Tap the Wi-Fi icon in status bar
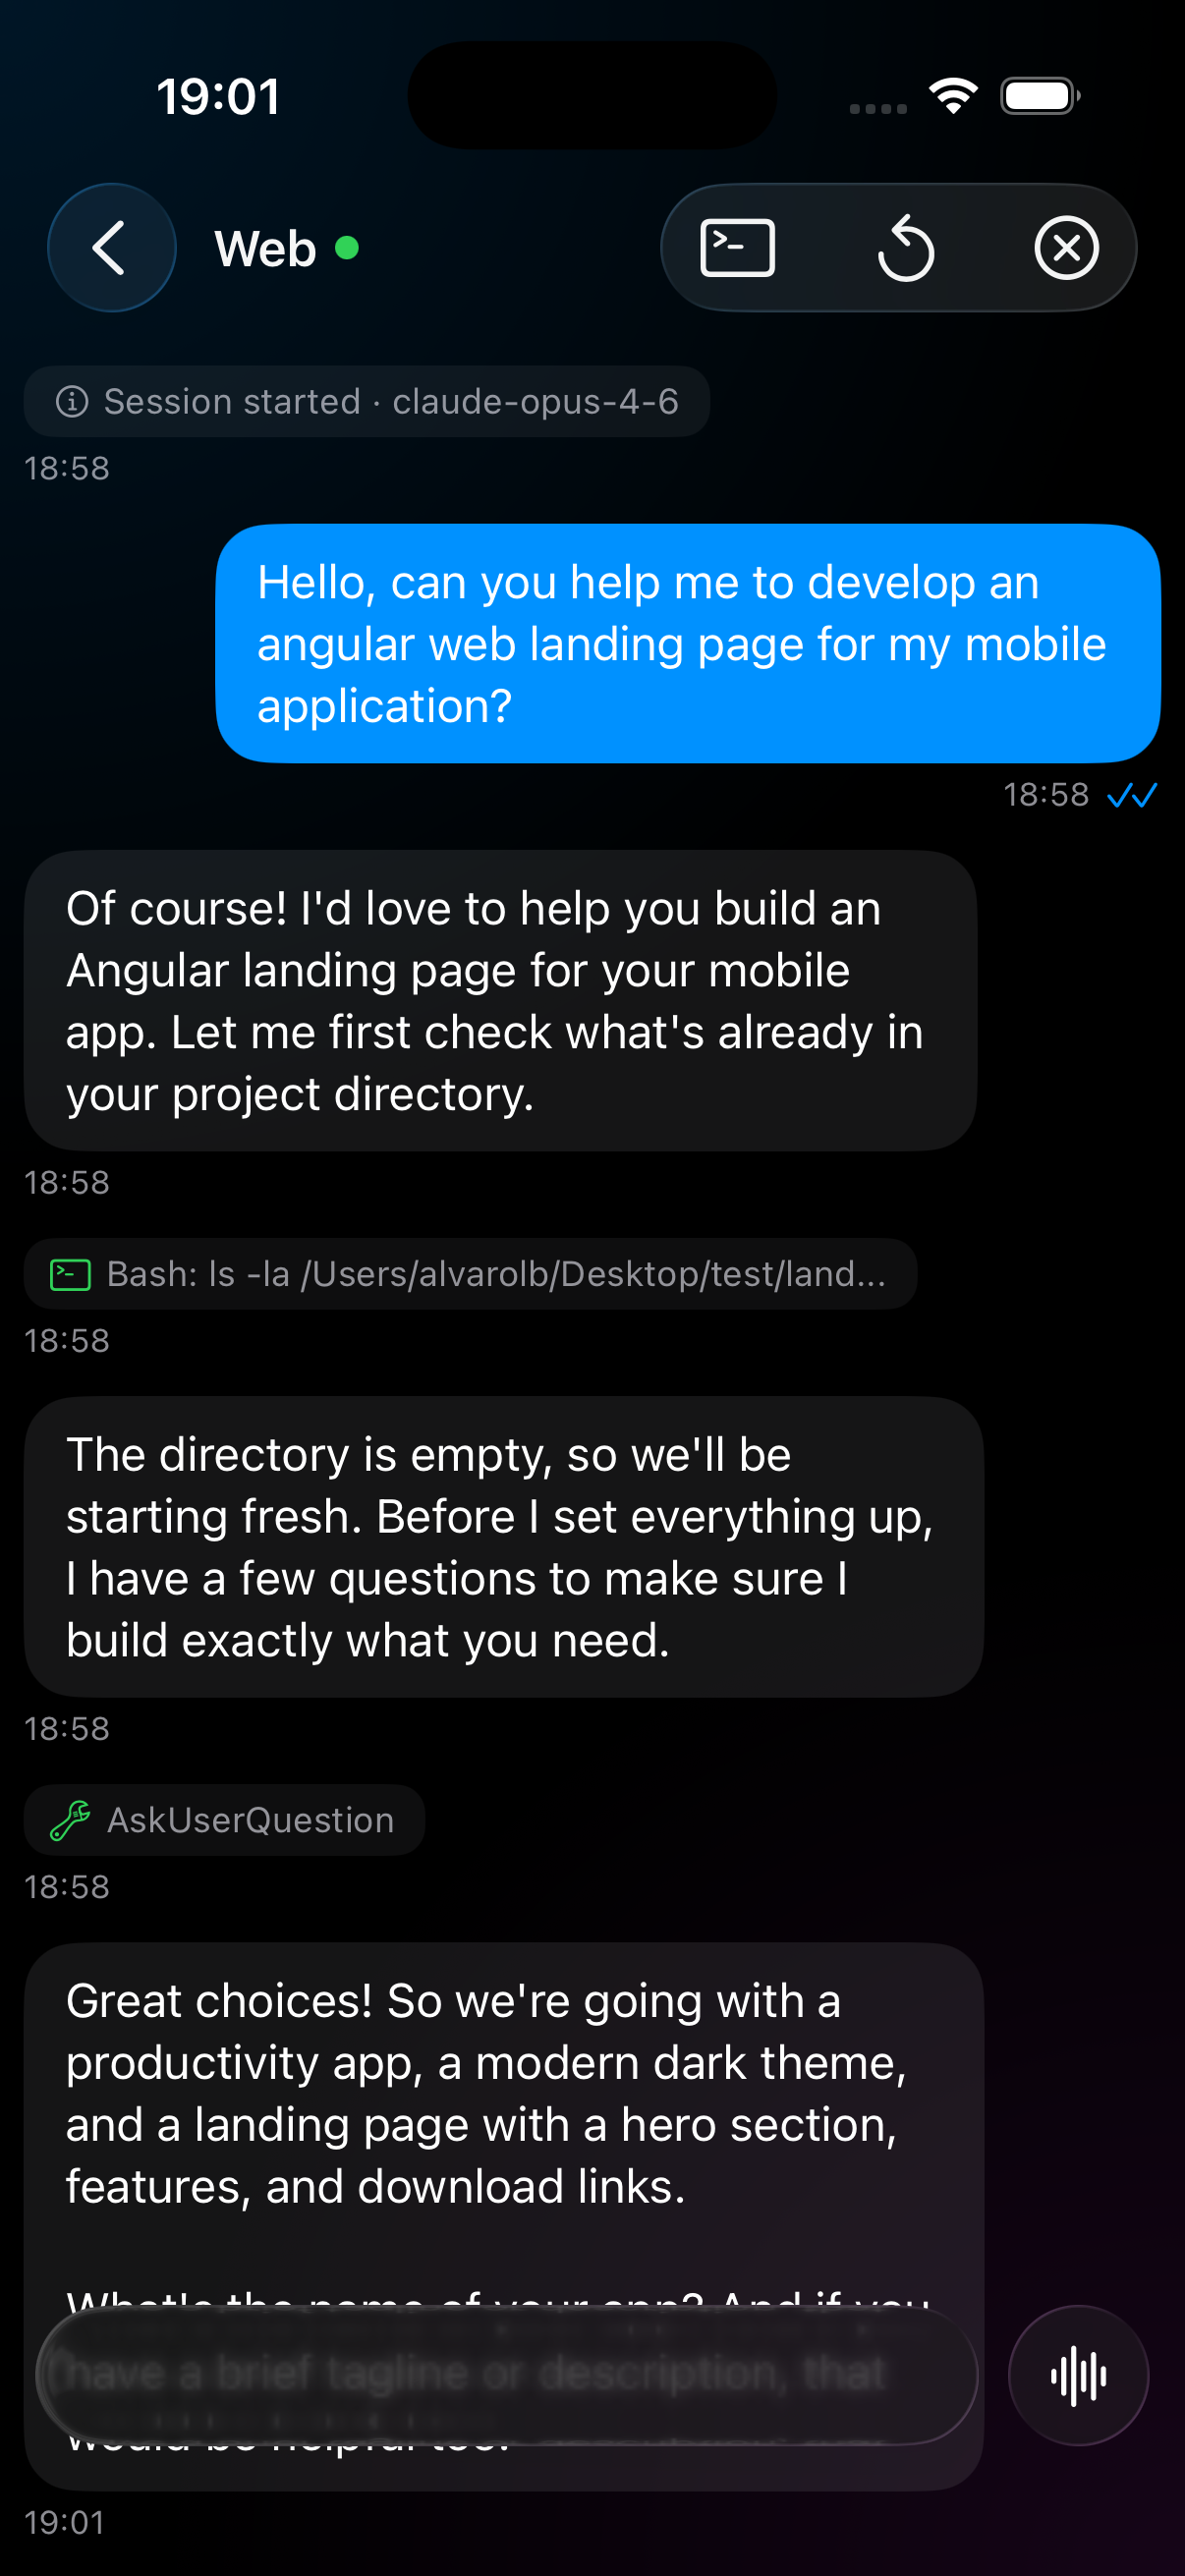The height and width of the screenshot is (2576, 1185). pos(953,96)
